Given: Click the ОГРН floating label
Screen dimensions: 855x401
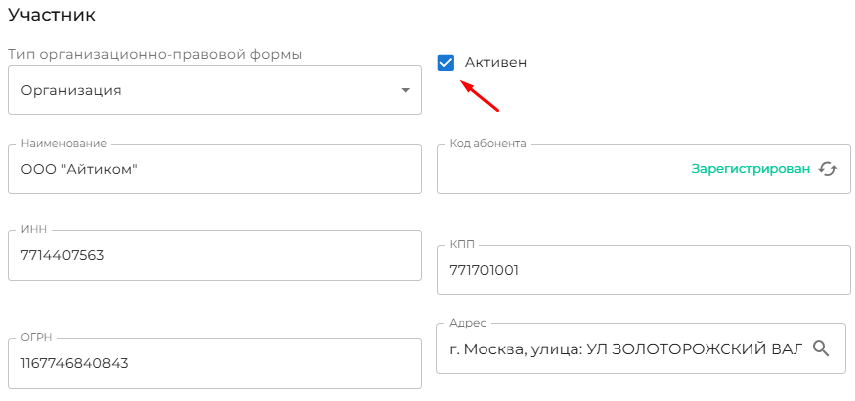Looking at the screenshot, I should coord(38,337).
